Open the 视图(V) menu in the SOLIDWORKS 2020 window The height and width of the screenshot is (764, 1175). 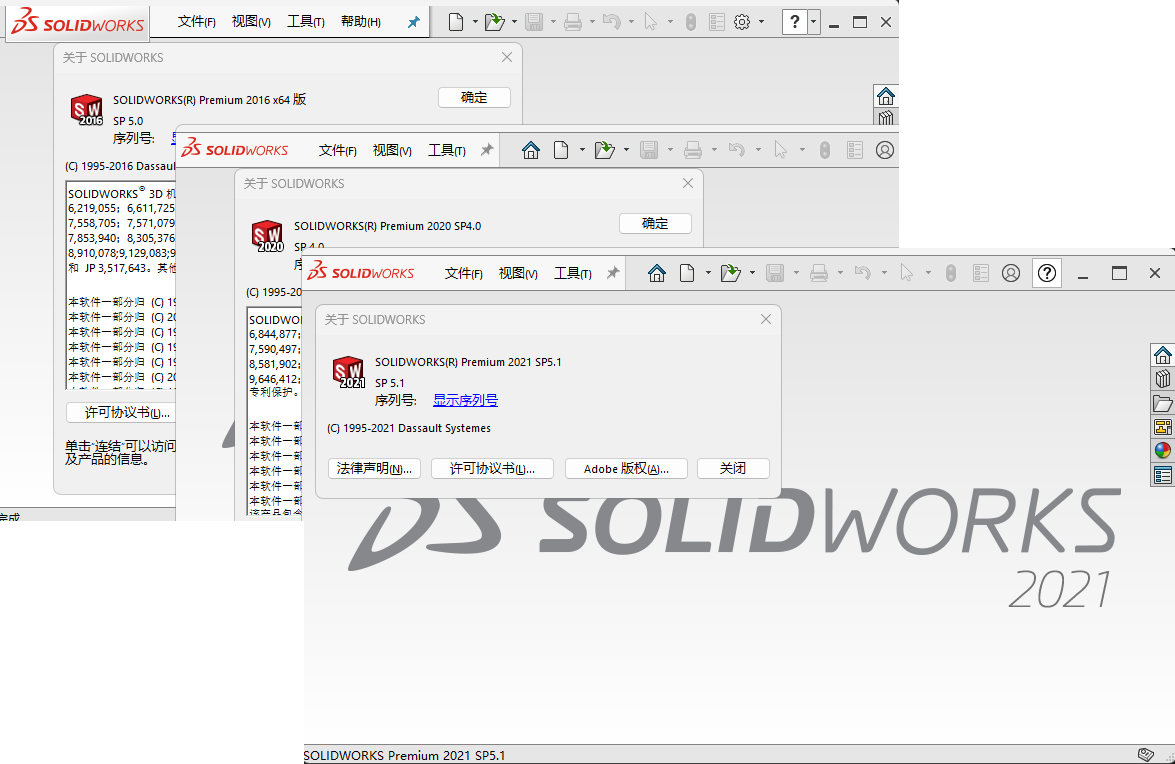pyautogui.click(x=392, y=151)
